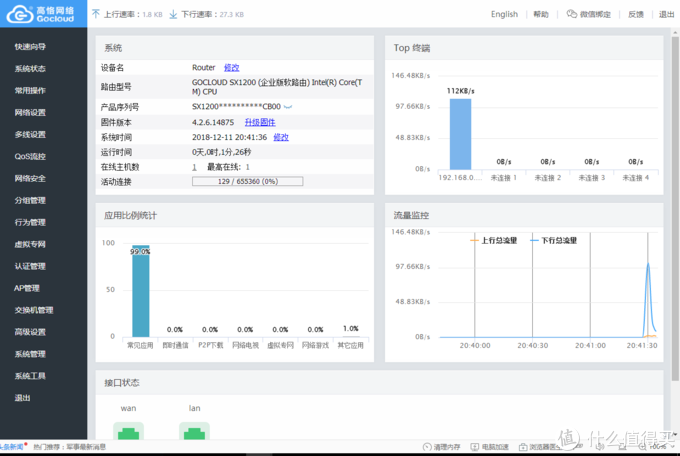Expand QoS流控 in the sidebar
Image resolution: width=680 pixels, height=456 pixels.
click(x=30, y=157)
